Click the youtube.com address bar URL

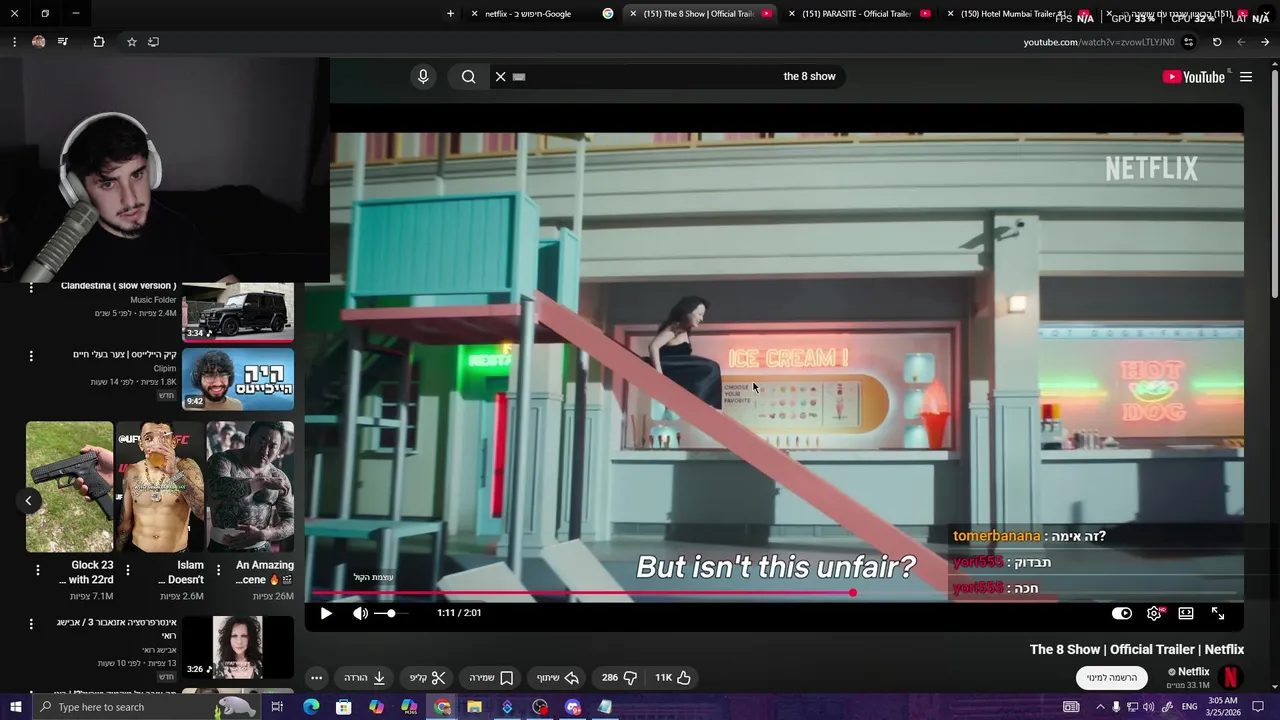click(1099, 42)
